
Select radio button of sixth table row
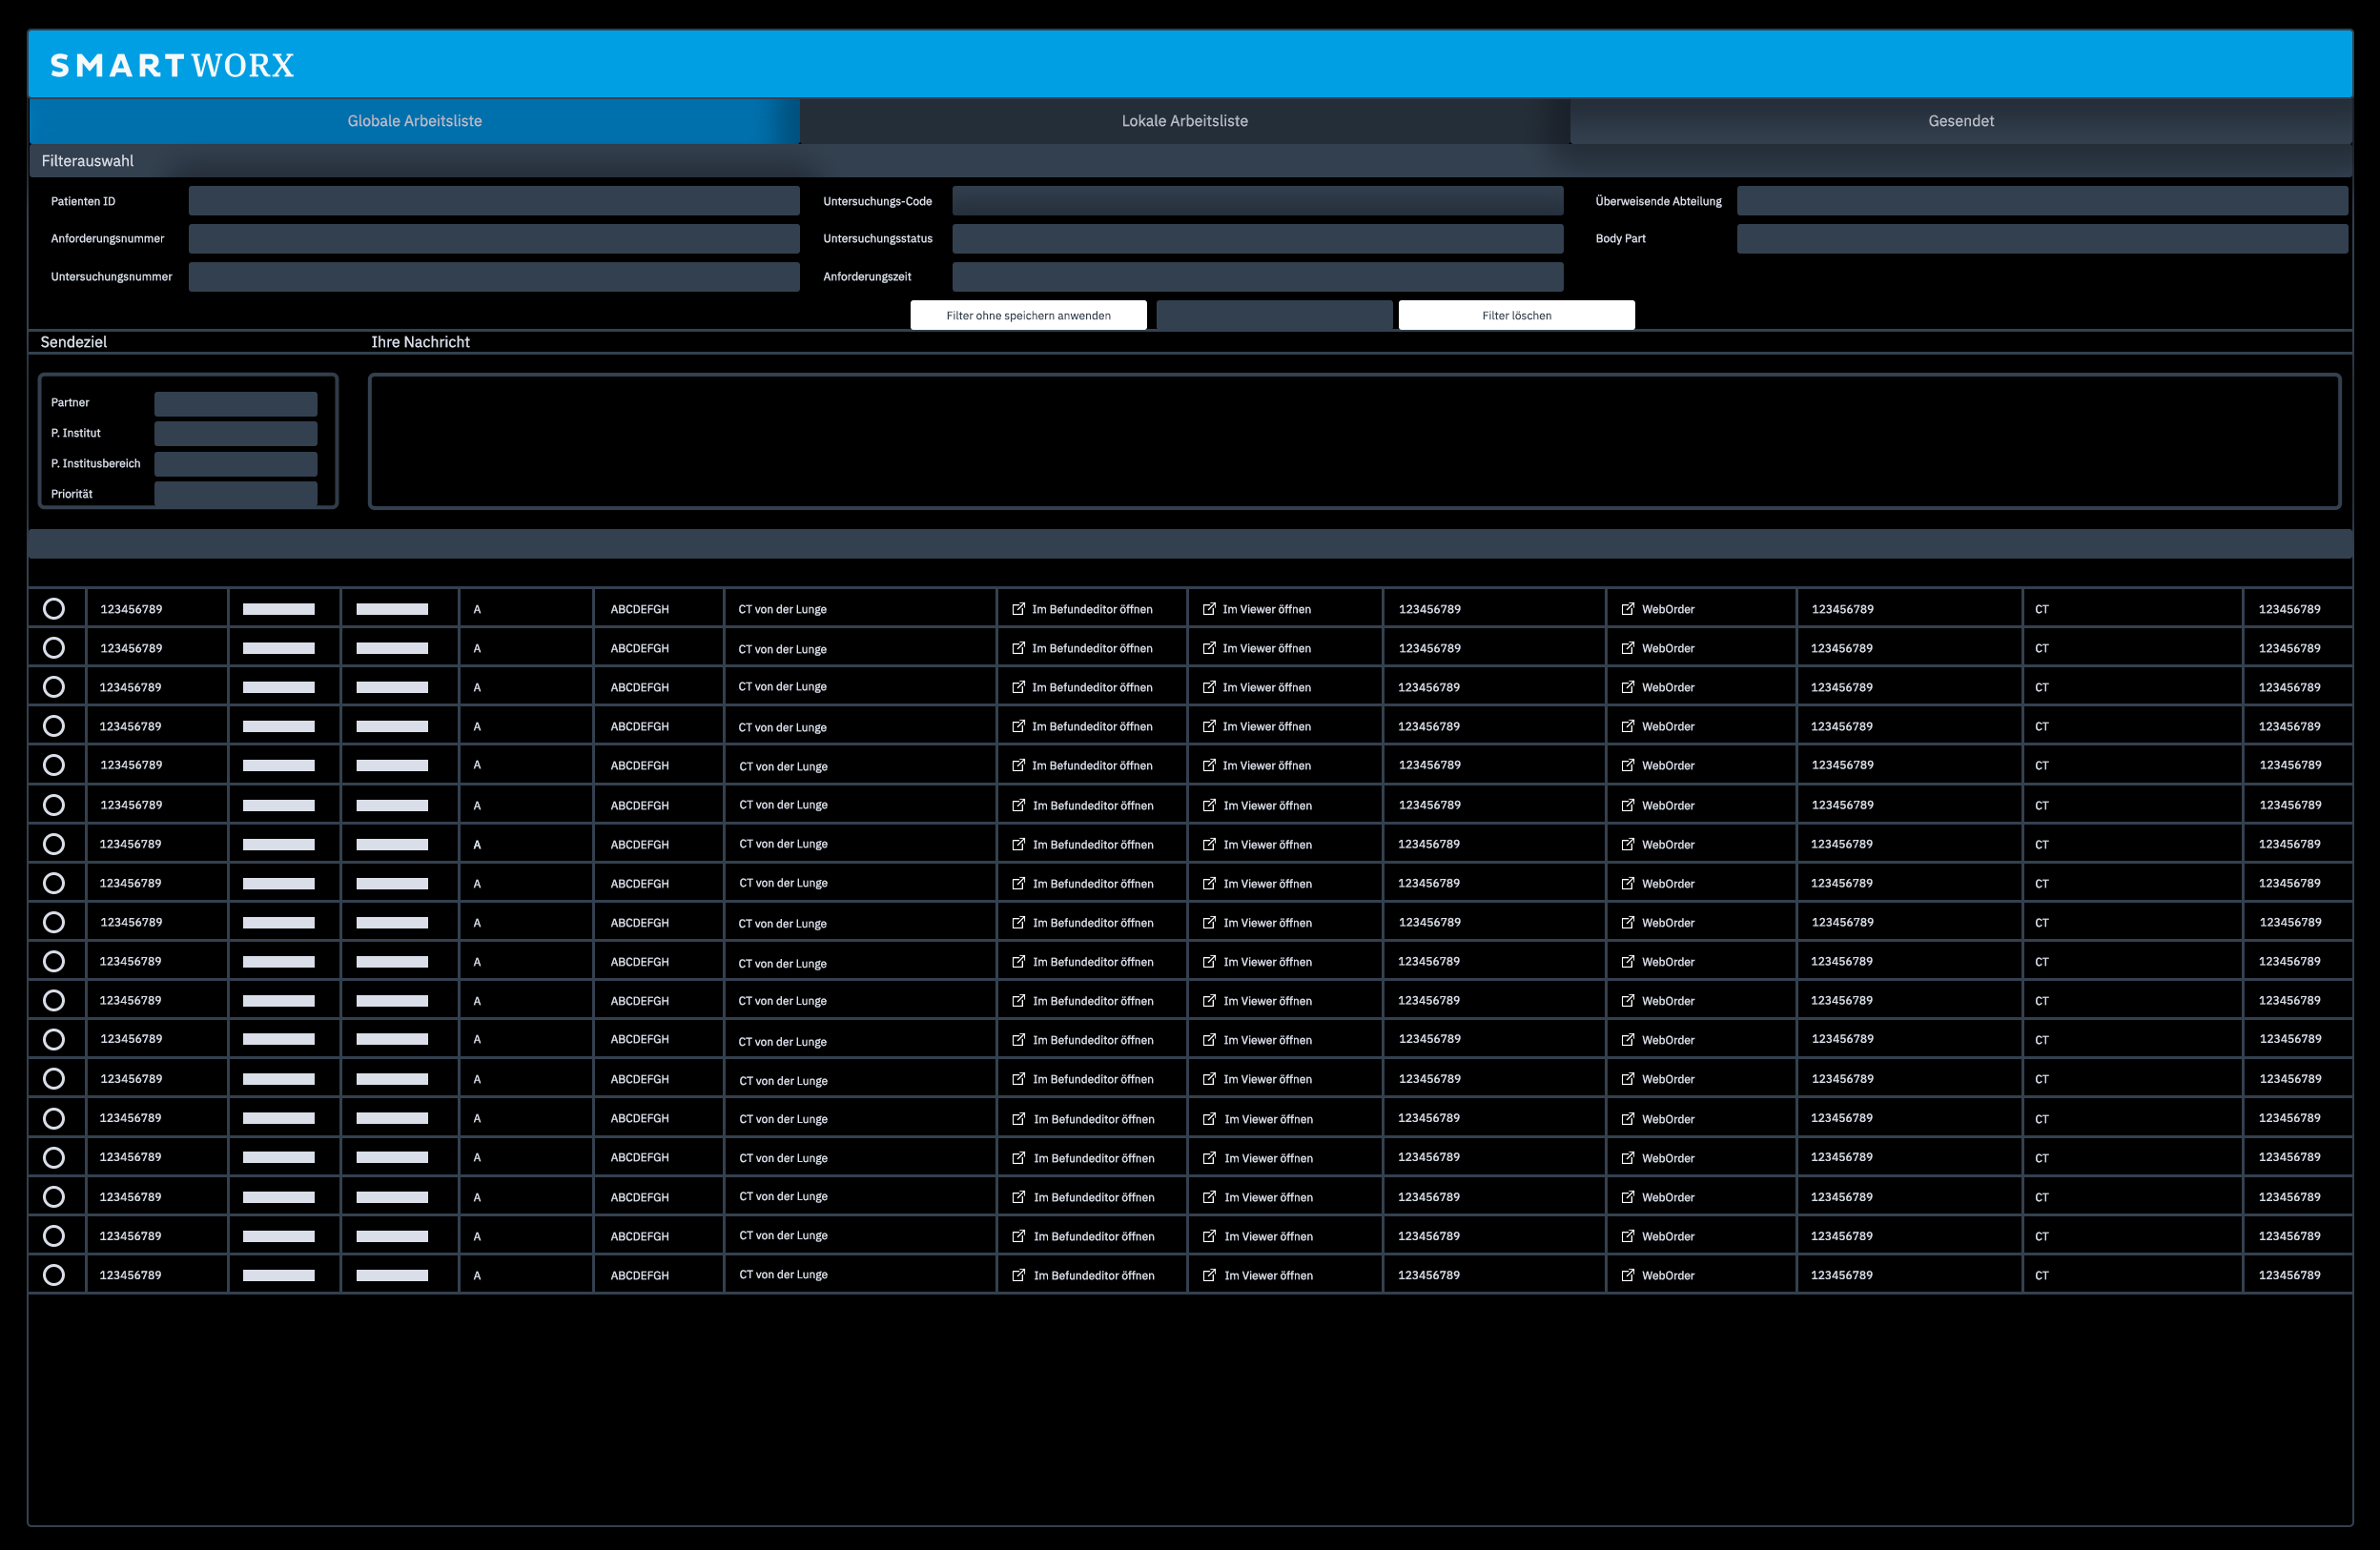point(54,804)
